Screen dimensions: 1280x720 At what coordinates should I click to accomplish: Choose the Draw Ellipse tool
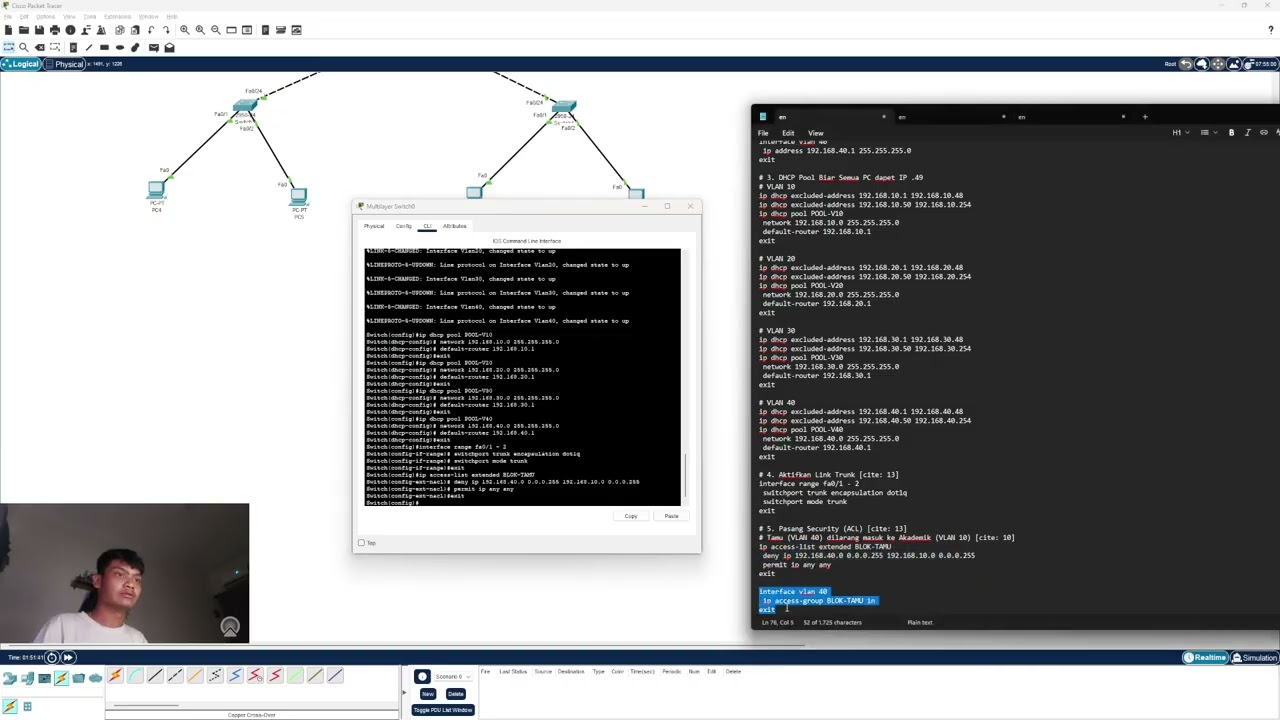(120, 47)
